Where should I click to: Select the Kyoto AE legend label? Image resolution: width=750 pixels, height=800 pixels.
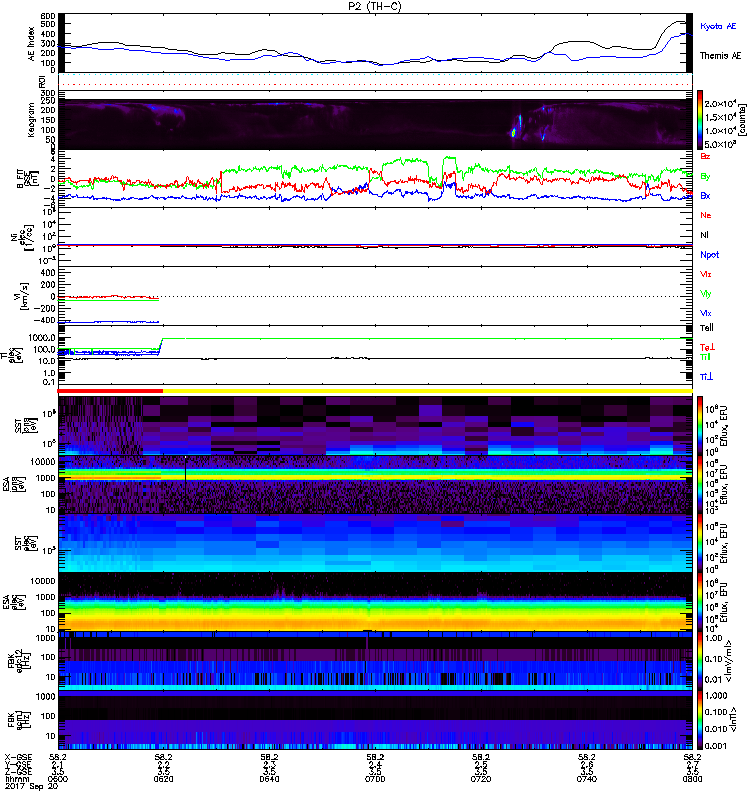coord(718,26)
